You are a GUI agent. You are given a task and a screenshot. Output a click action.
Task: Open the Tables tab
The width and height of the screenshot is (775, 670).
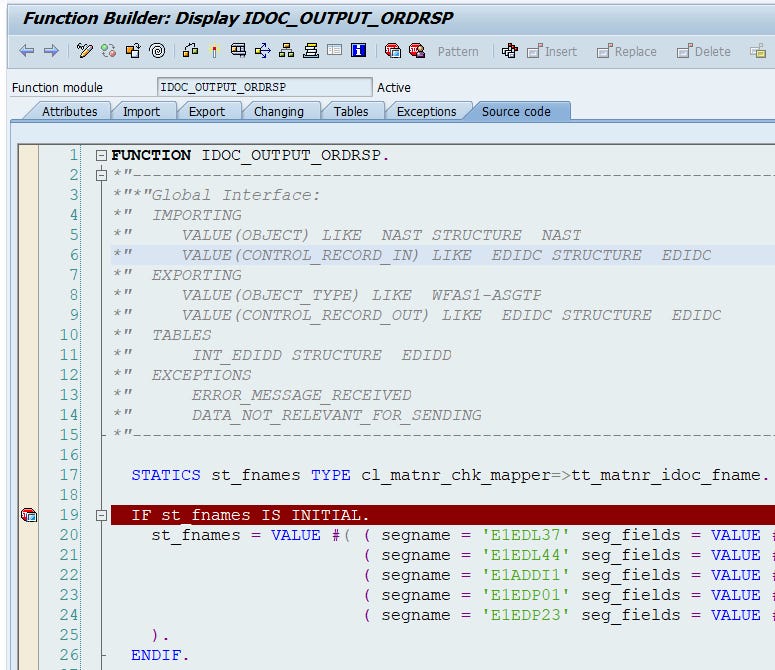click(351, 112)
